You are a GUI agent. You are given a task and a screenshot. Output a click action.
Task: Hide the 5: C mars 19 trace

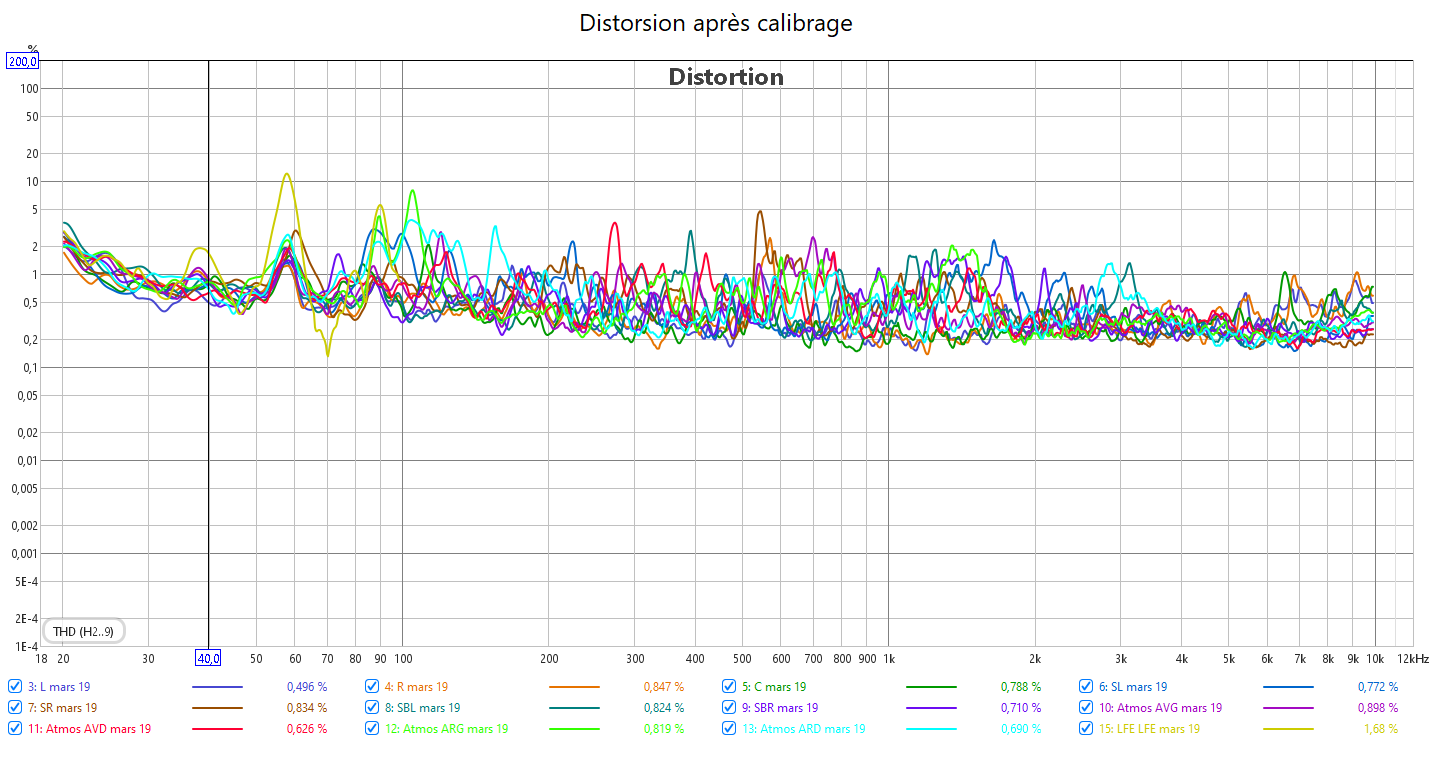(x=729, y=687)
